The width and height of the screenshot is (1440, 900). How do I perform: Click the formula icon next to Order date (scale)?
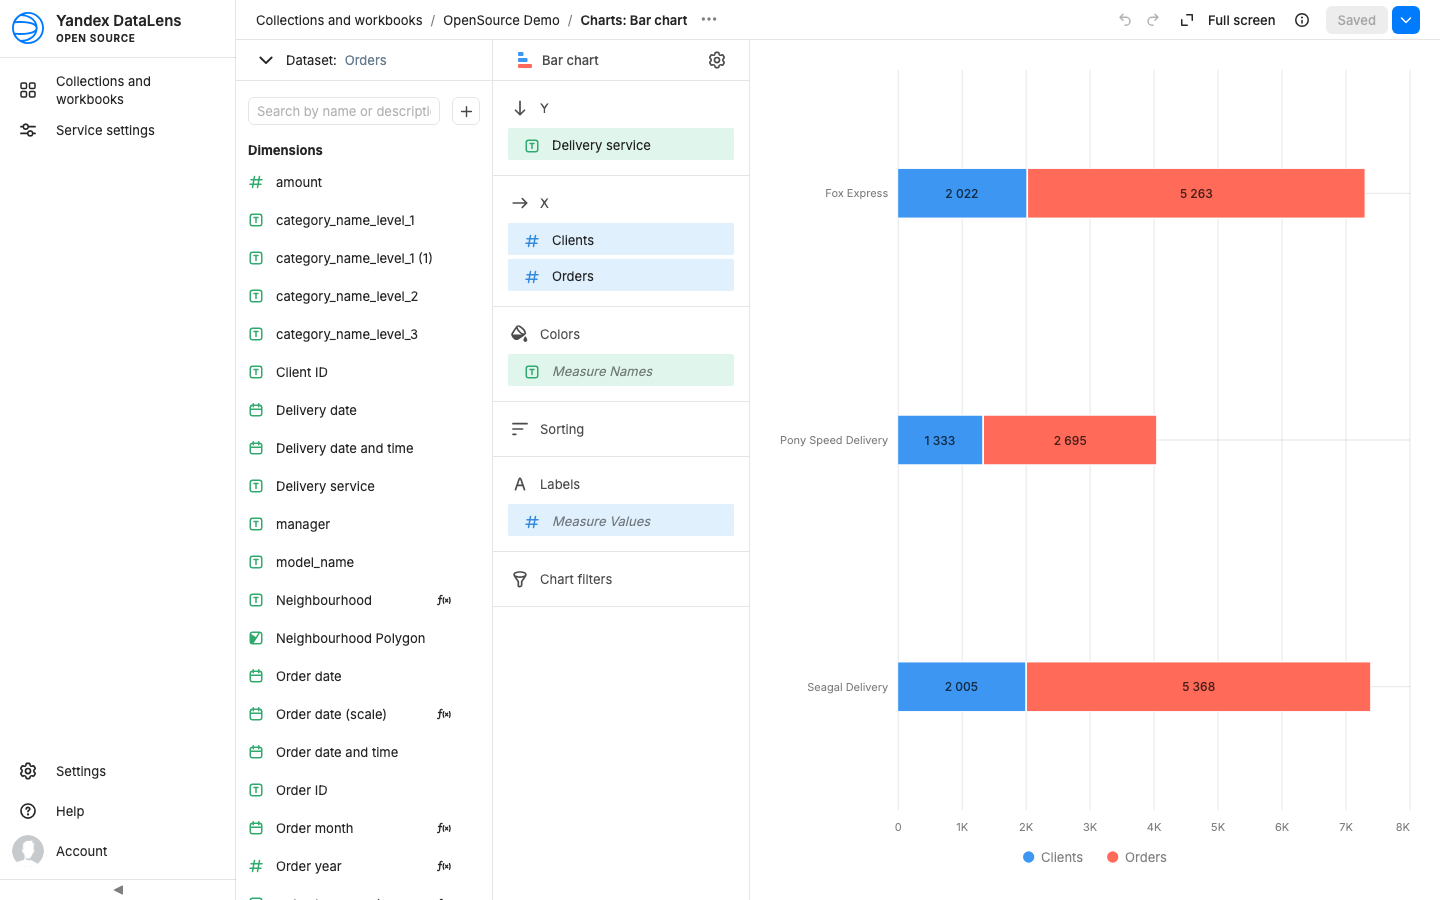click(444, 714)
